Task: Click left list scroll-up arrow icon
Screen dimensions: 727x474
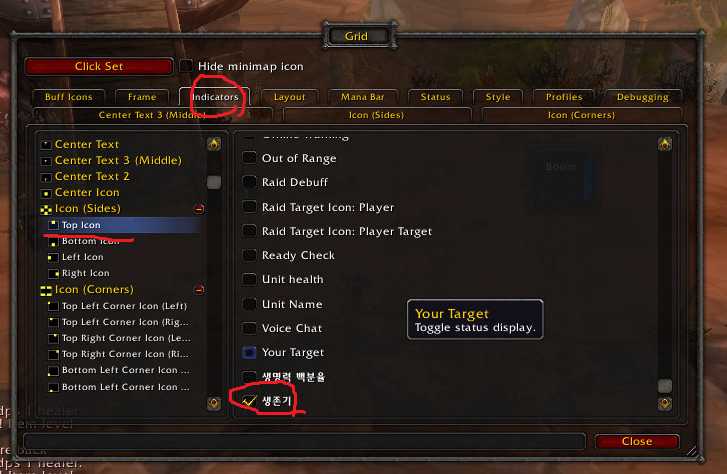Action: point(214,144)
